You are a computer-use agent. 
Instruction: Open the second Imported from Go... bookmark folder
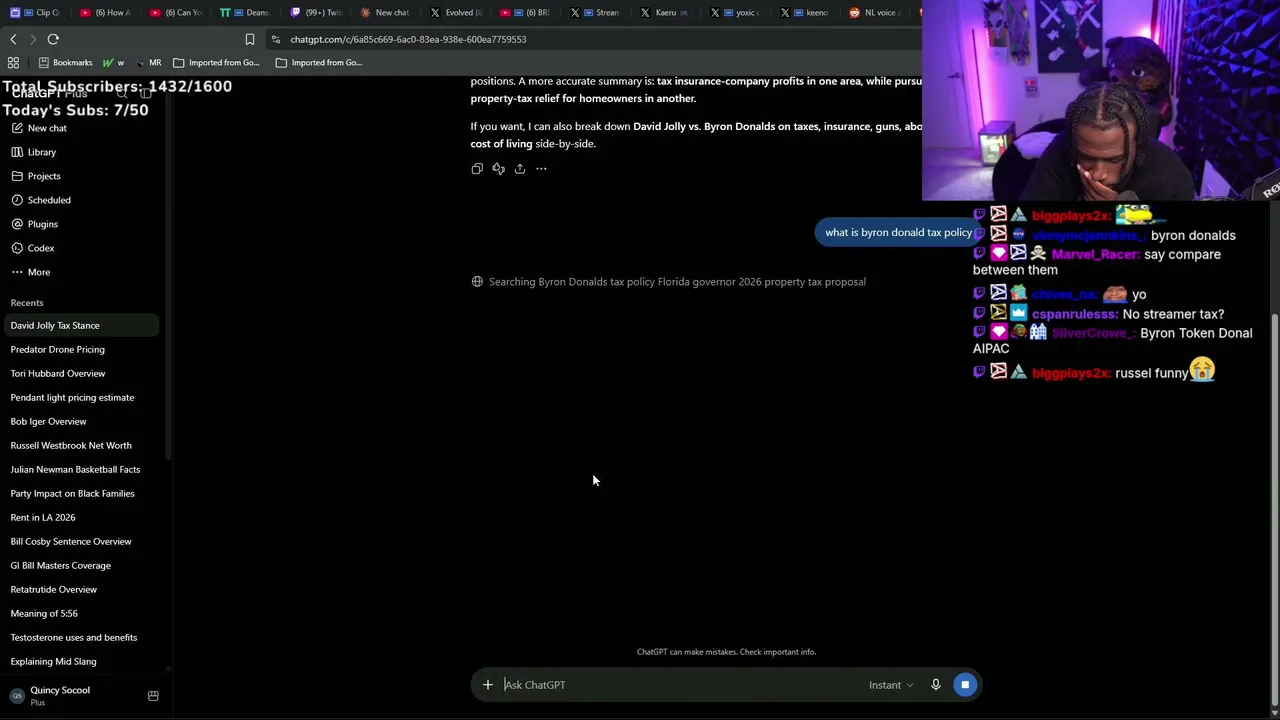coord(319,62)
